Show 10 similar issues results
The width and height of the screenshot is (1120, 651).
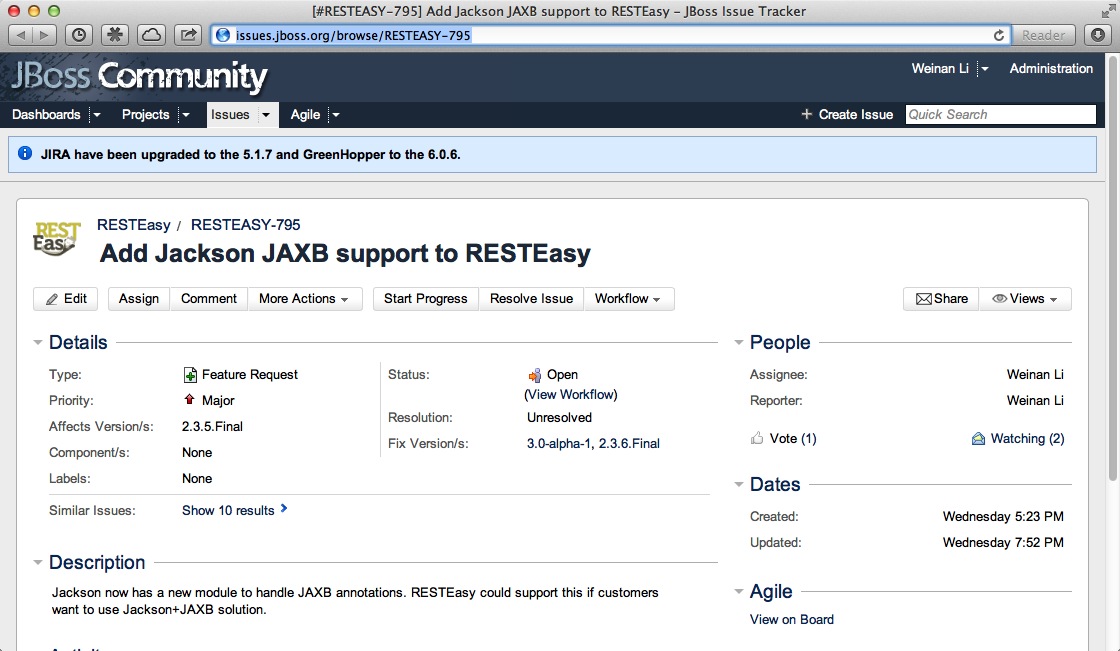point(228,510)
